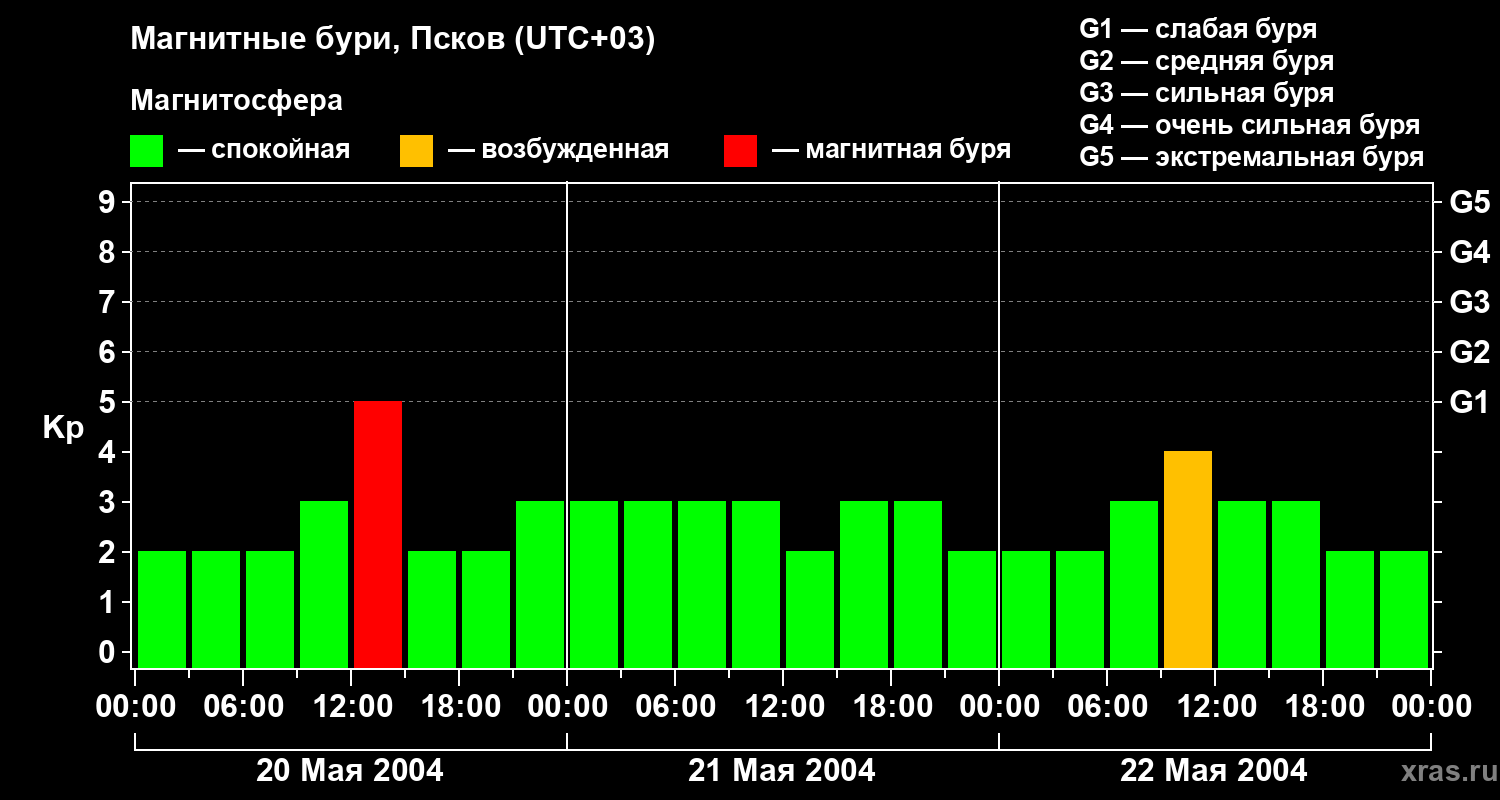The height and width of the screenshot is (800, 1500).
Task: Click the Kp axis value 3
Action: tap(109, 502)
